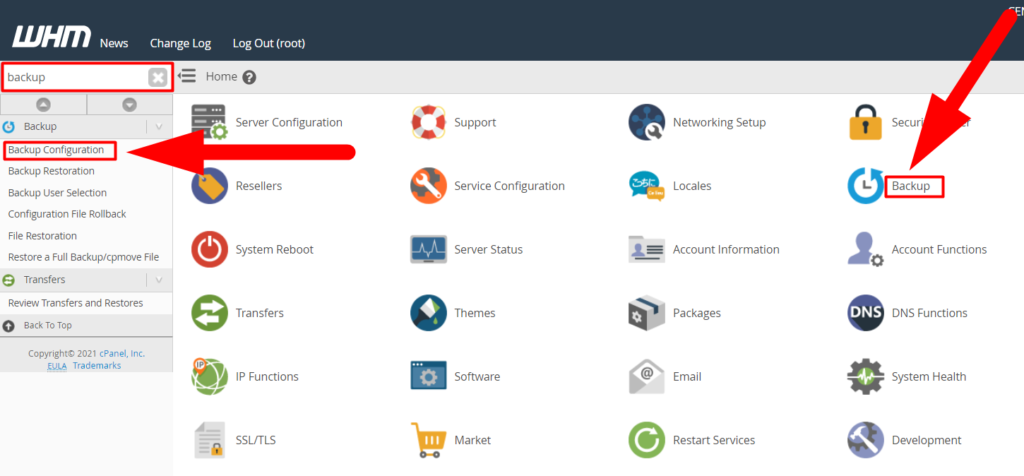
Task: Open the Software window-gear icon
Action: [x=428, y=377]
